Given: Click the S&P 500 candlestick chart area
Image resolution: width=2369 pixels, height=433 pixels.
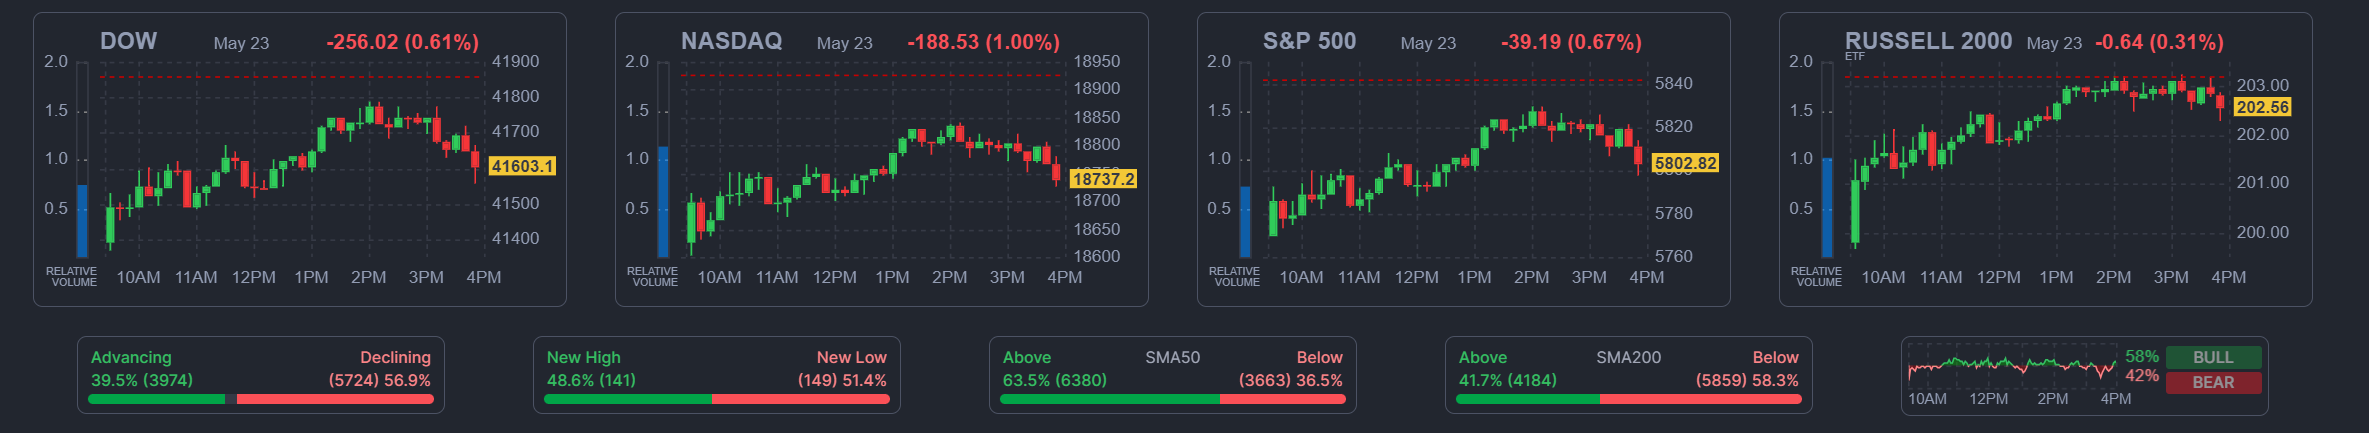Looking at the screenshot, I should [1454, 160].
